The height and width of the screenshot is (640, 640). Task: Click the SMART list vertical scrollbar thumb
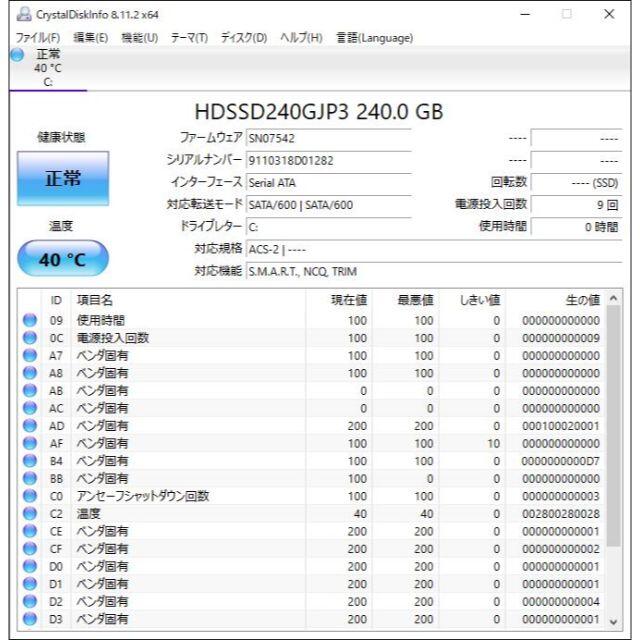click(613, 426)
